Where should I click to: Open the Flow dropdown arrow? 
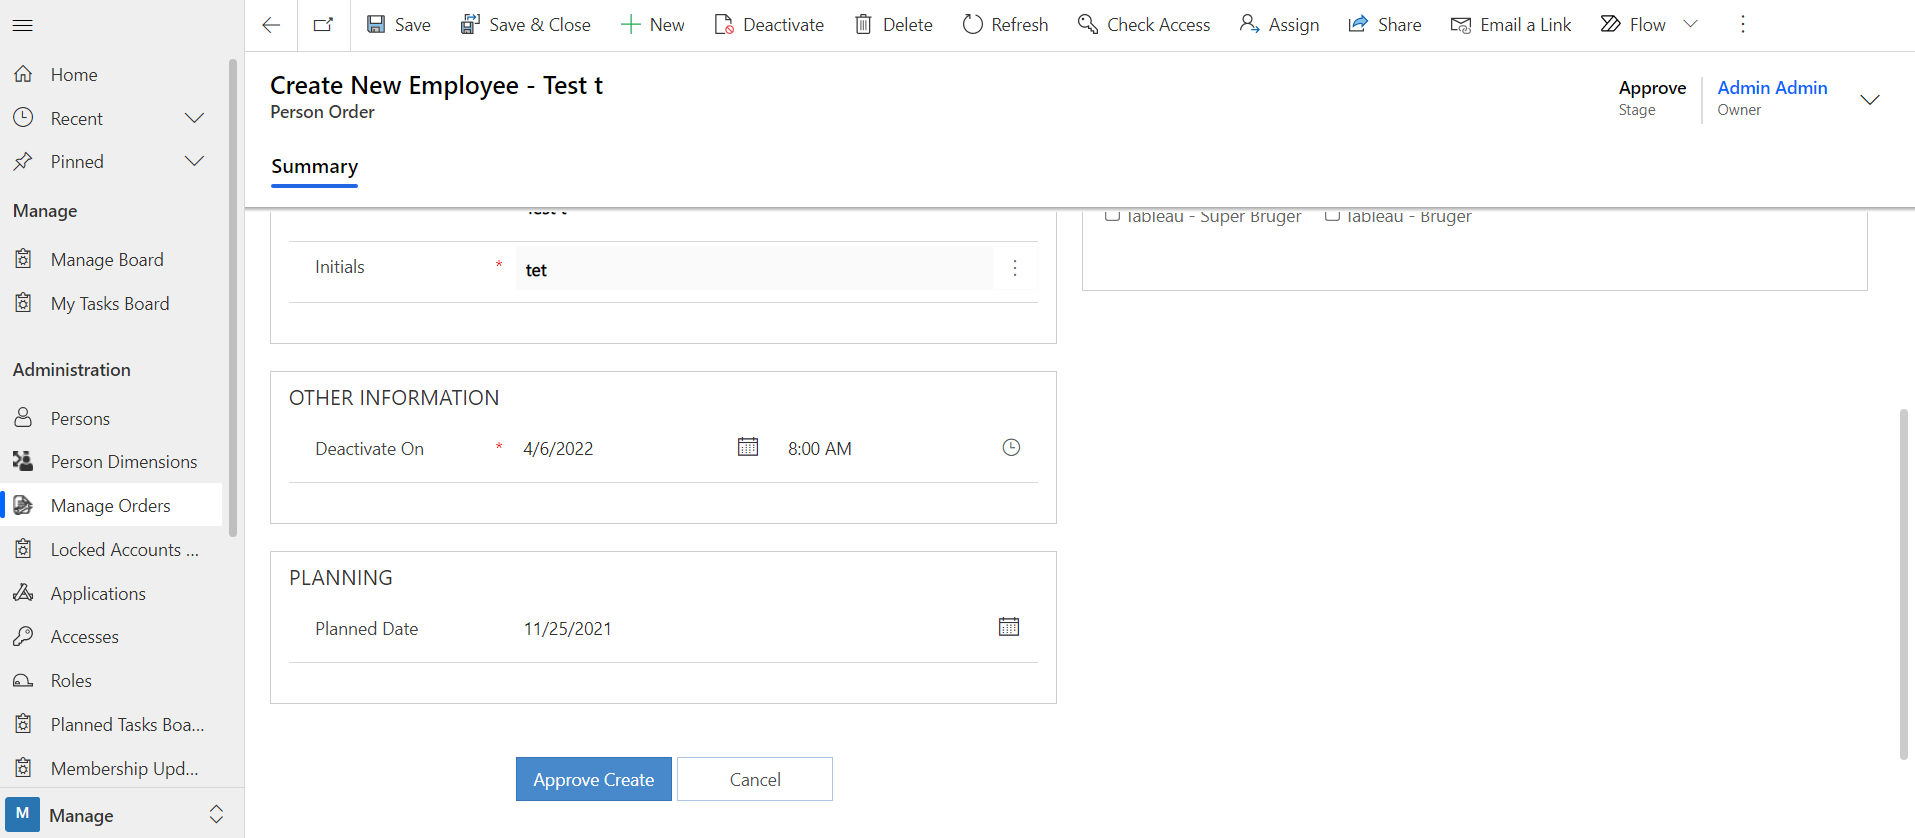[x=1691, y=25]
